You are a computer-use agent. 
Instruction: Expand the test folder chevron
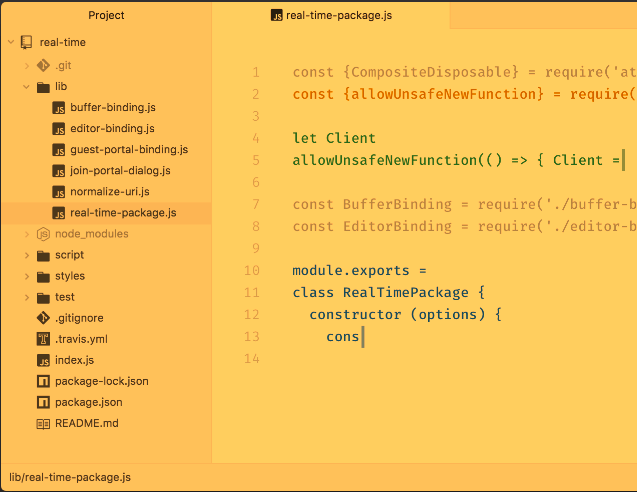click(x=26, y=297)
